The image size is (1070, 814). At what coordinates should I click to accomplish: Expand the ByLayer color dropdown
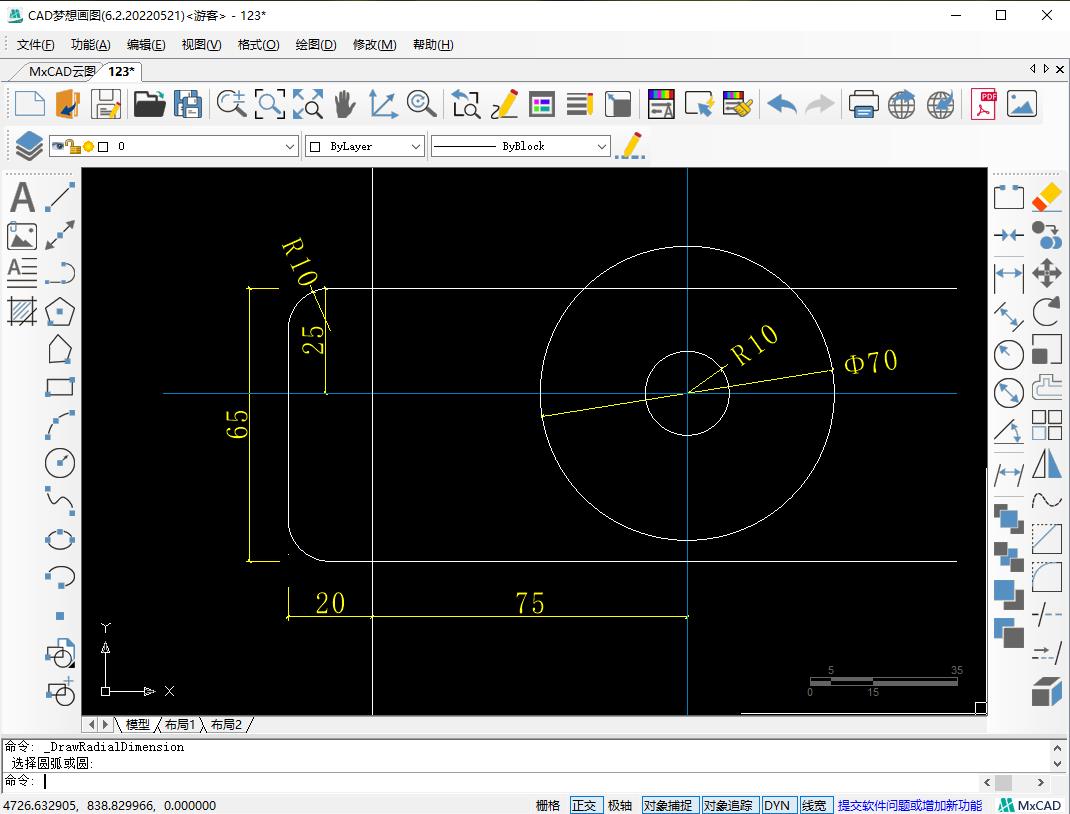(416, 146)
